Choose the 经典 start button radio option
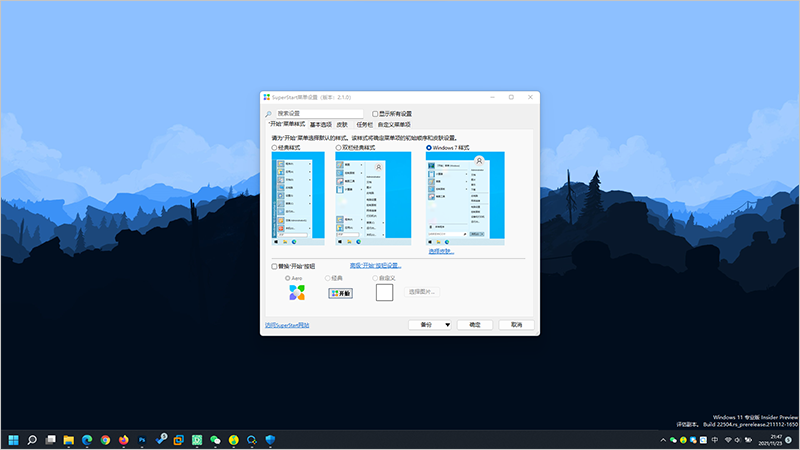This screenshot has width=800, height=450. coord(328,278)
